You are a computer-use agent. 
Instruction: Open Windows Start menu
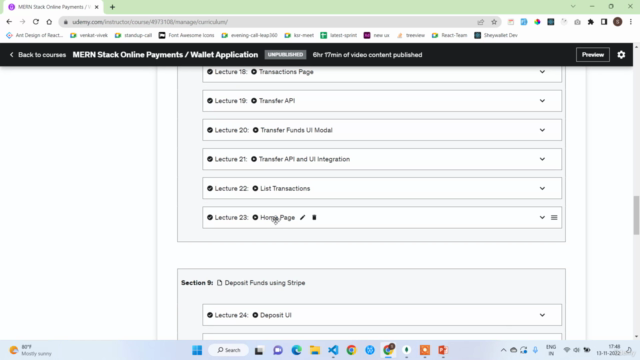point(197,350)
